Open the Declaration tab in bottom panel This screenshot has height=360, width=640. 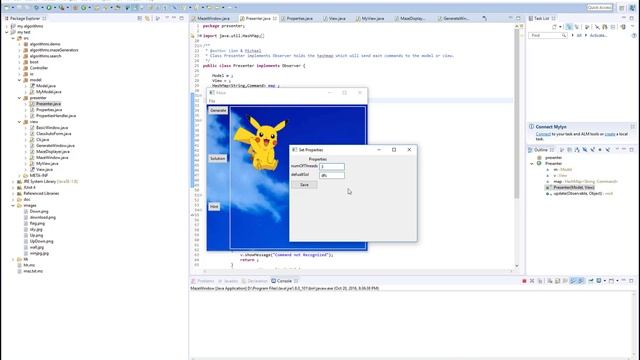[x=254, y=281]
